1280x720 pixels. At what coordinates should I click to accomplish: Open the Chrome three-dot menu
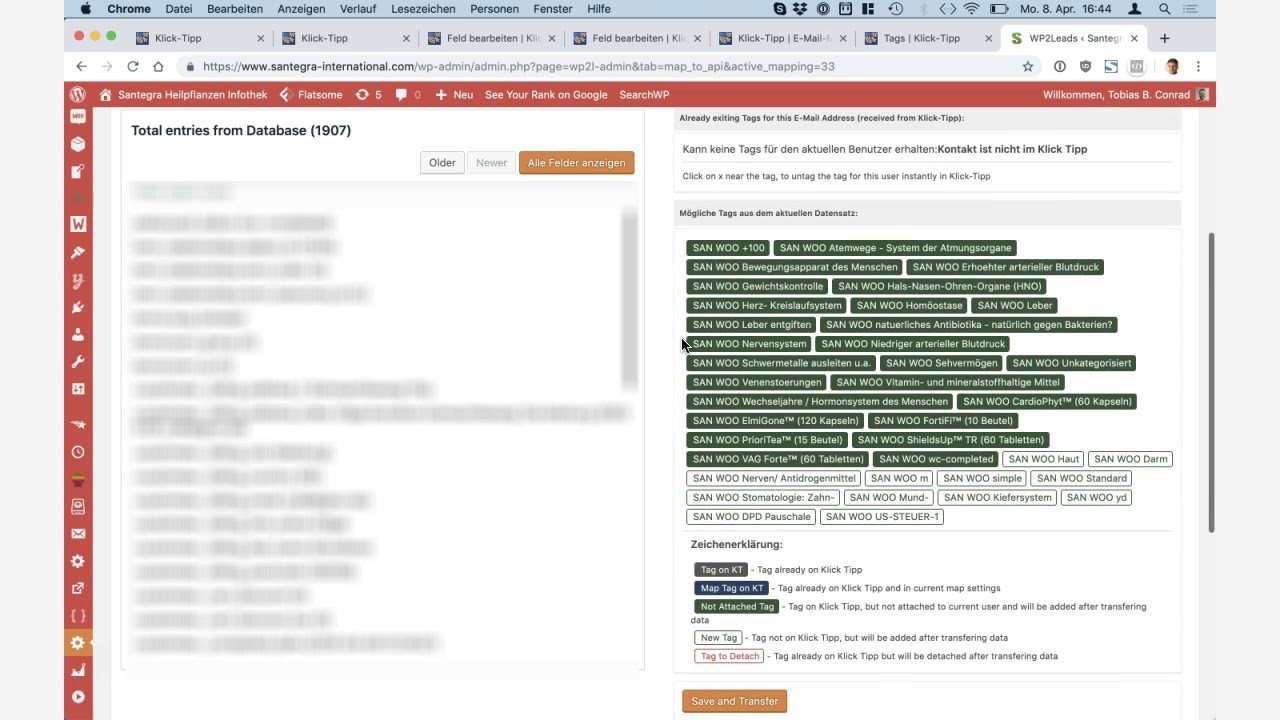click(x=1198, y=66)
